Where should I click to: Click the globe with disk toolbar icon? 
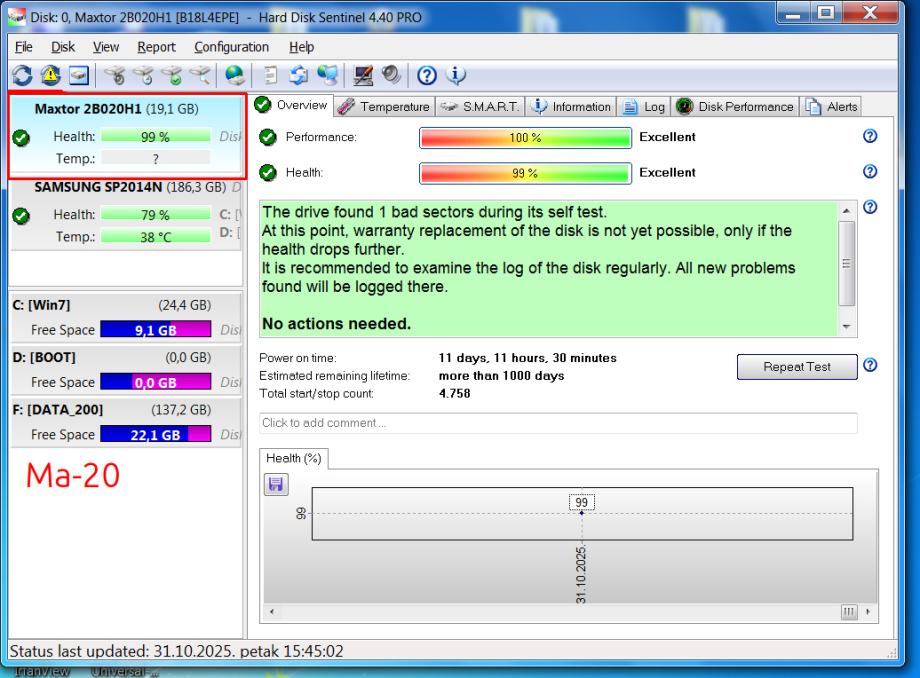pyautogui.click(x=235, y=75)
